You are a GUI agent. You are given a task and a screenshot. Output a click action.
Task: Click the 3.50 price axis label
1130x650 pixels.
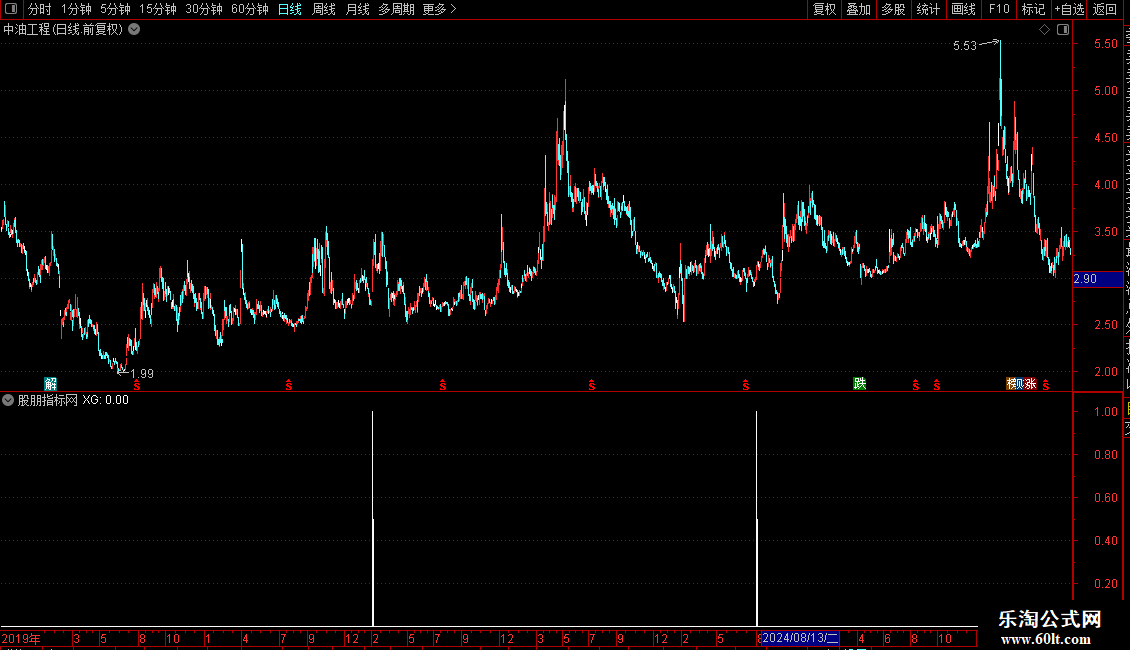[x=1105, y=232]
